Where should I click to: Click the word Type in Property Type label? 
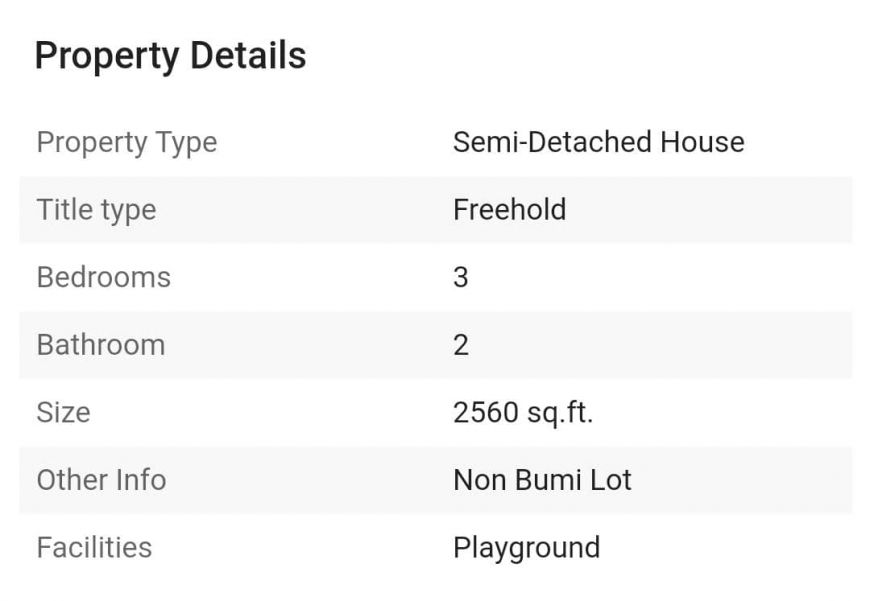[x=186, y=142]
